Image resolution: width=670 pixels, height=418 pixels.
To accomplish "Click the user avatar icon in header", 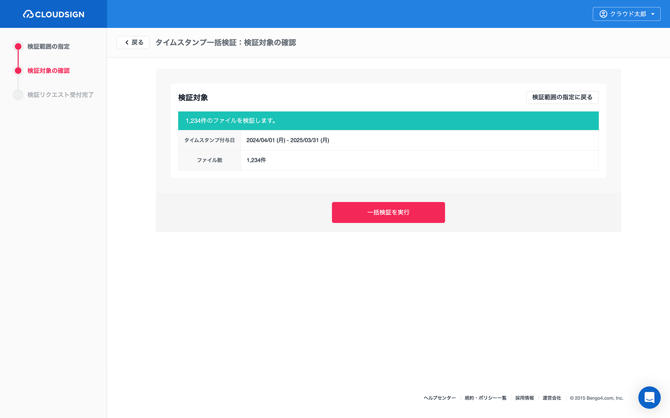I will (603, 14).
